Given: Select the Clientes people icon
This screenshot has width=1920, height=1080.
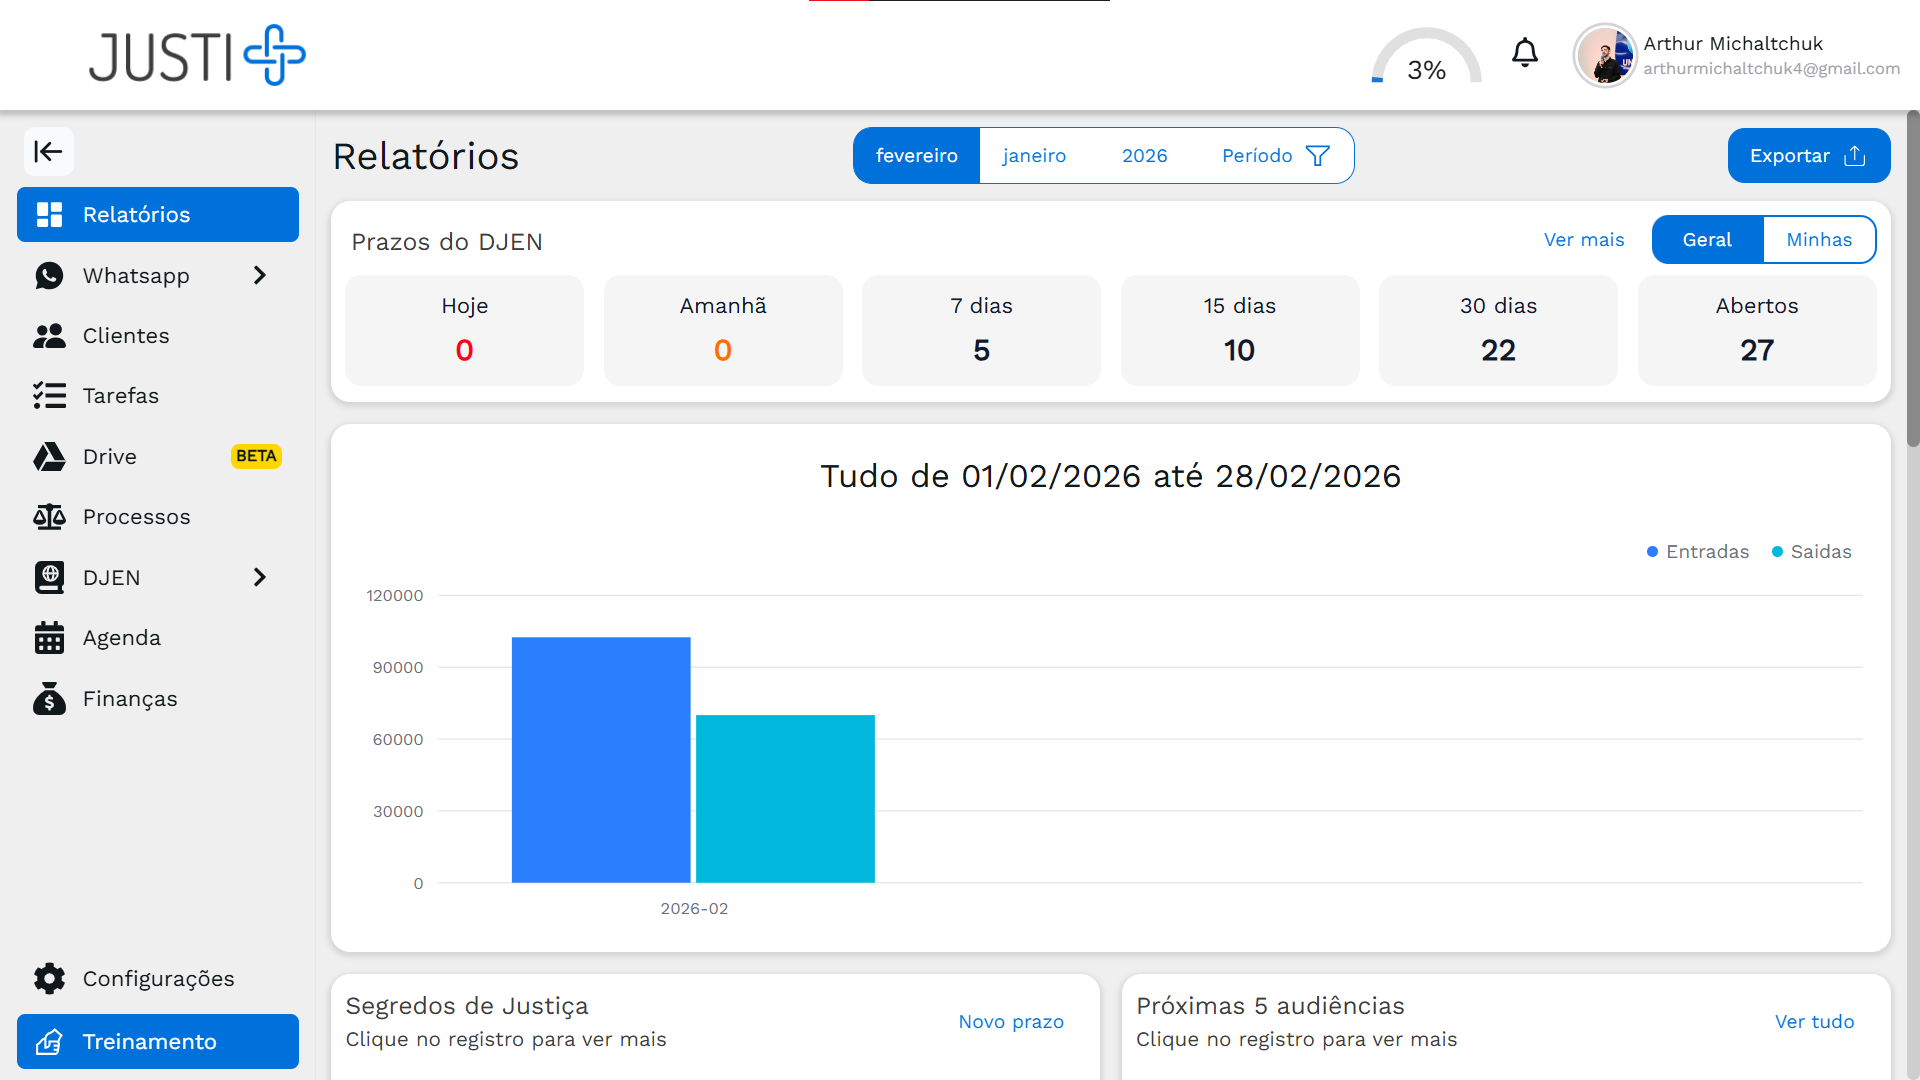Looking at the screenshot, I should (x=50, y=335).
